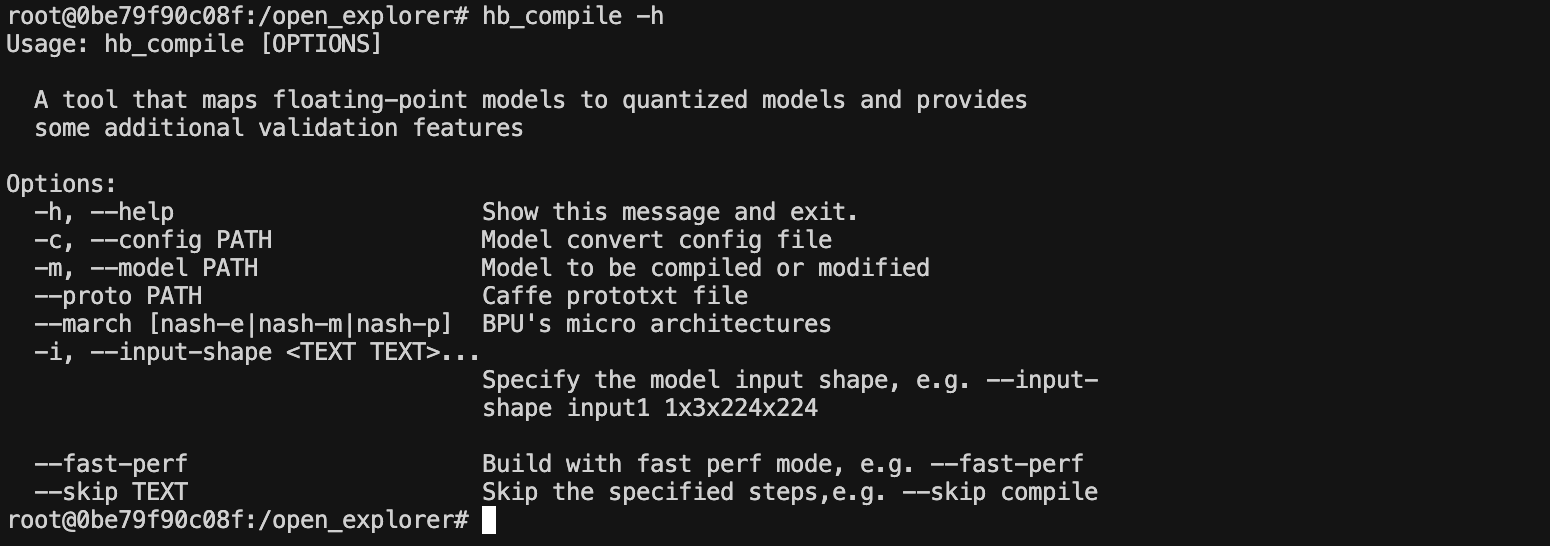1550x546 pixels.
Task: Click the '-i, --input-shape <TEXT TEXT>...' option
Action: tap(257, 352)
